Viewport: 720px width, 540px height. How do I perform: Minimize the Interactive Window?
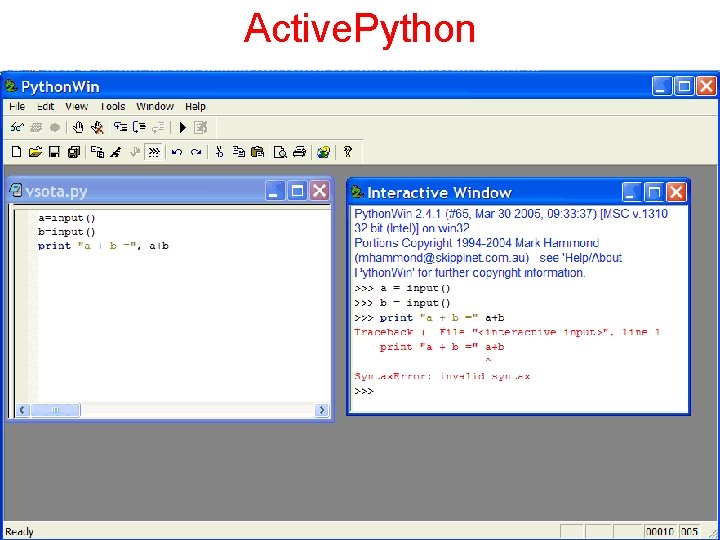point(632,192)
